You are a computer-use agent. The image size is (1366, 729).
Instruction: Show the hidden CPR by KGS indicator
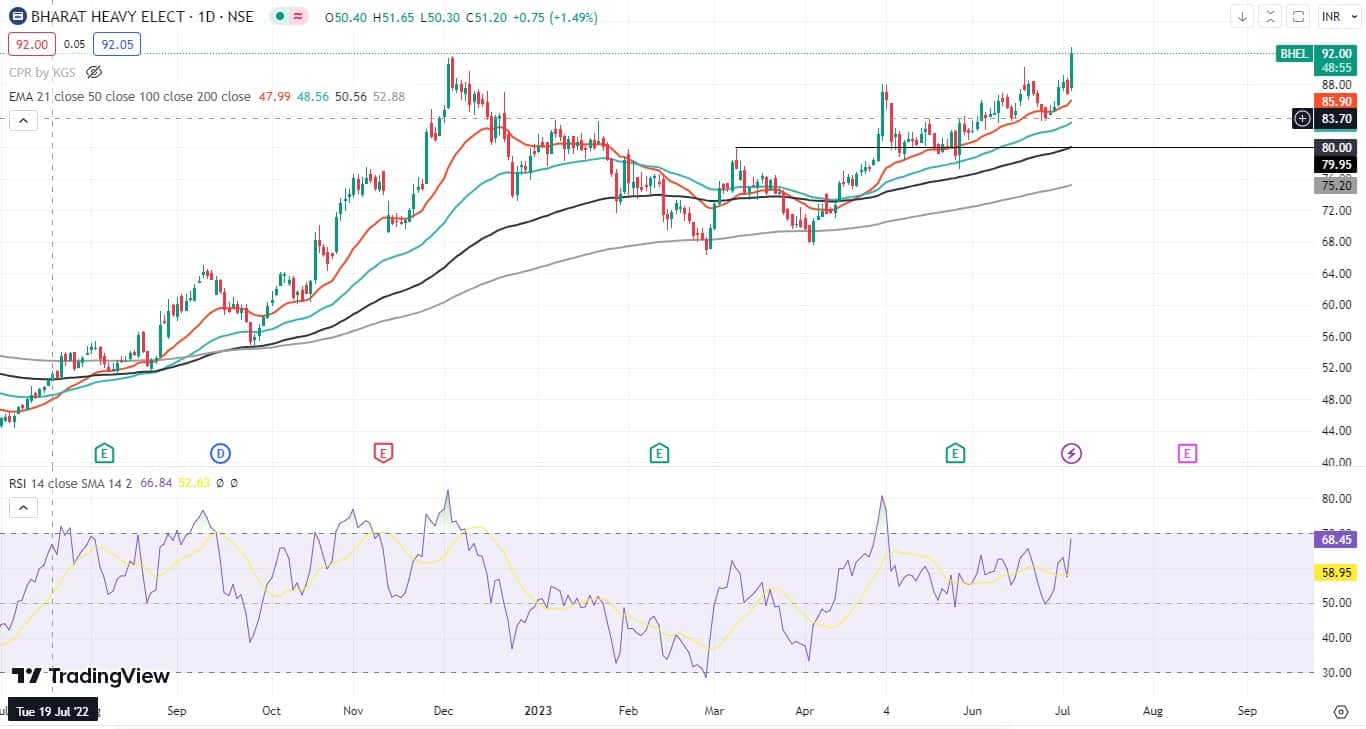(94, 72)
